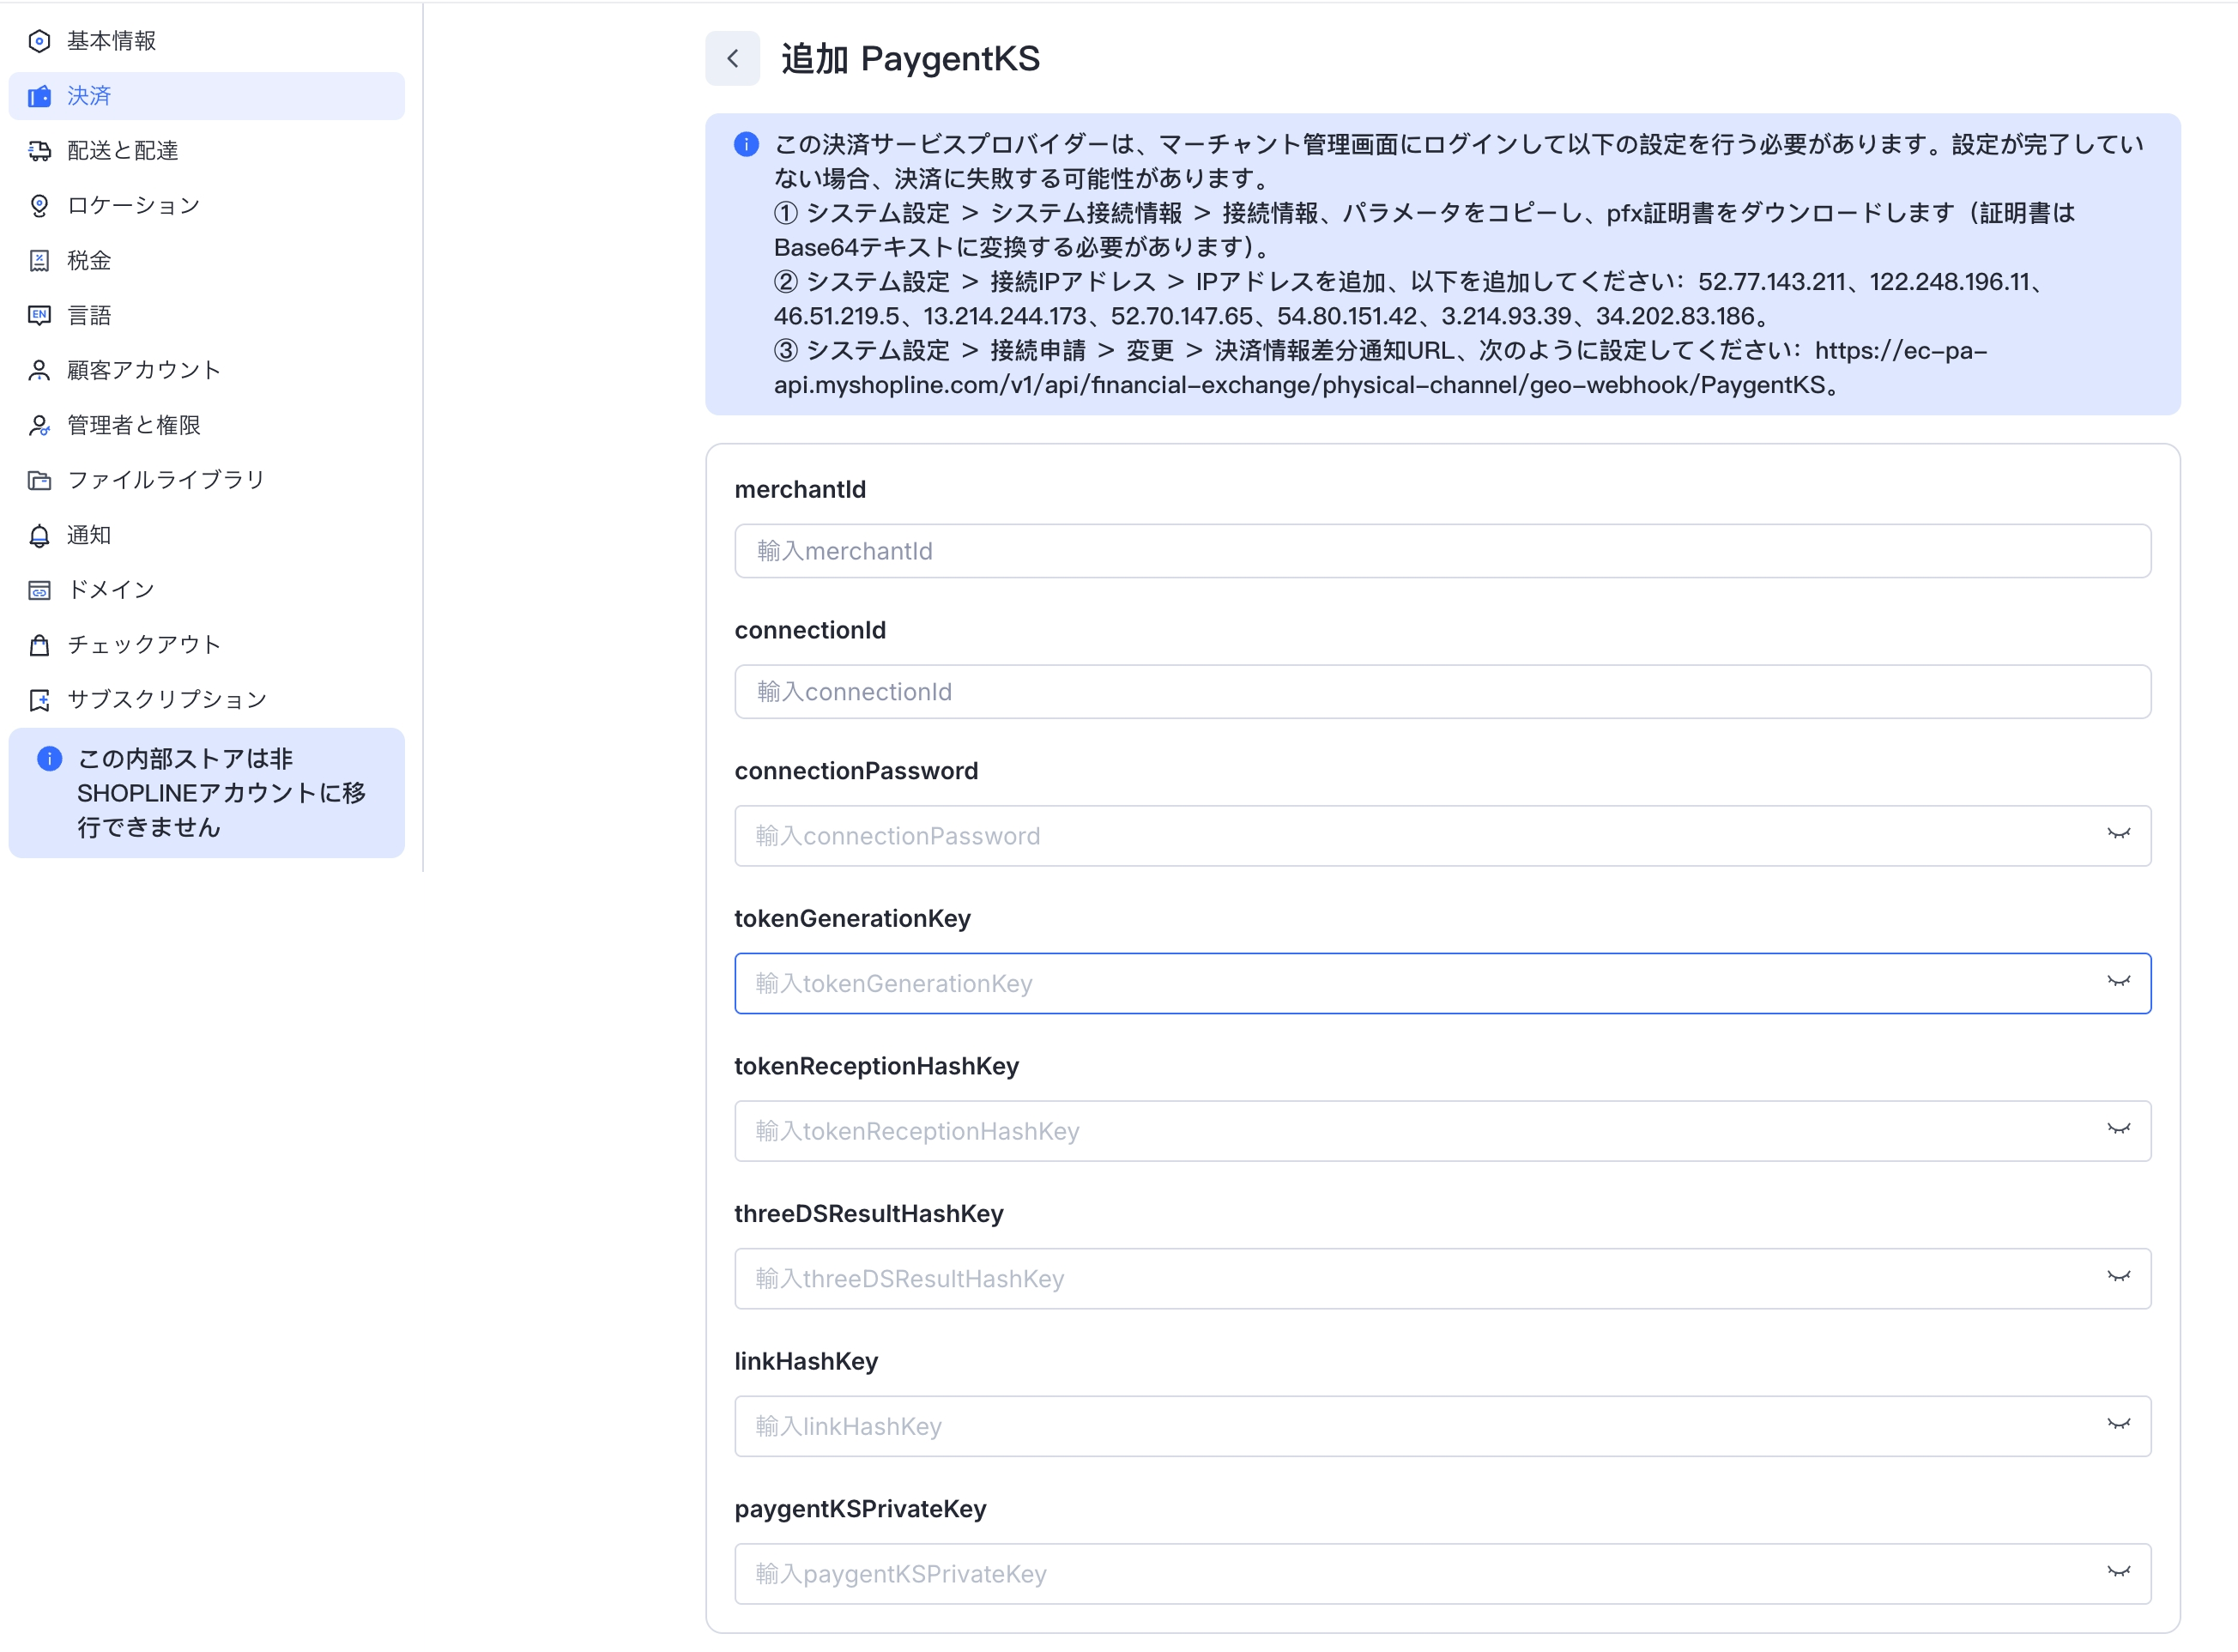The height and width of the screenshot is (1652, 2238).
Task: Click the ドメイン icon
Action: [x=39, y=590]
